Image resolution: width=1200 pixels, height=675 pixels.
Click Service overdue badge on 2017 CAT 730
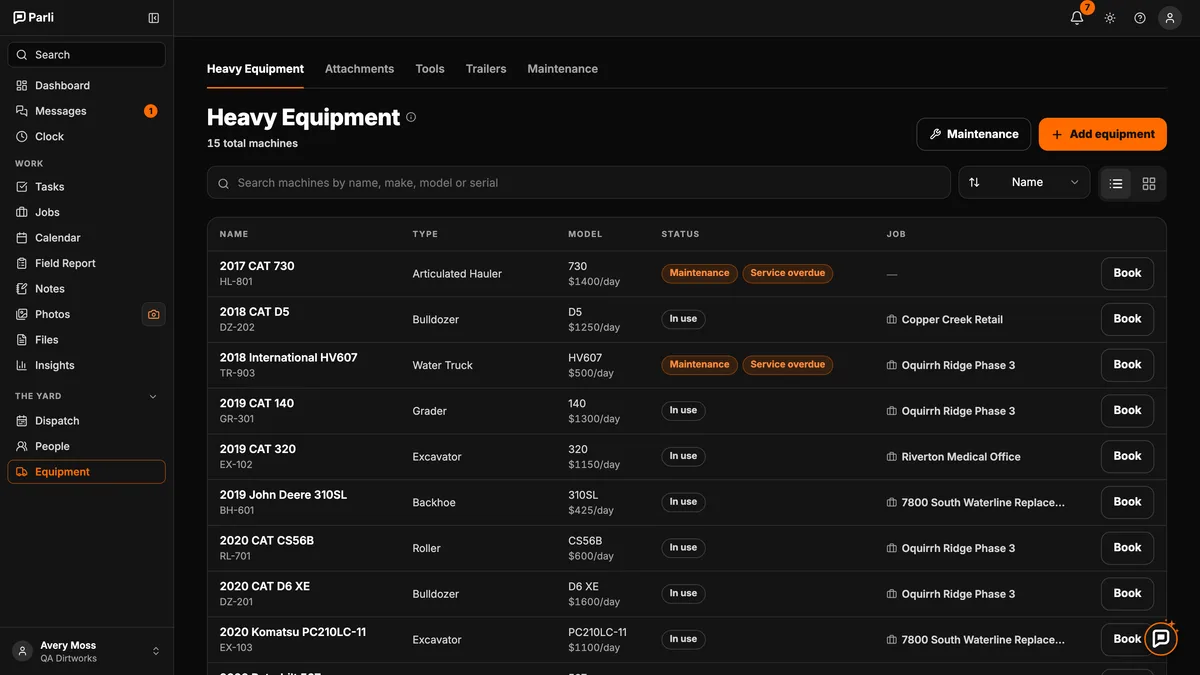(788, 273)
